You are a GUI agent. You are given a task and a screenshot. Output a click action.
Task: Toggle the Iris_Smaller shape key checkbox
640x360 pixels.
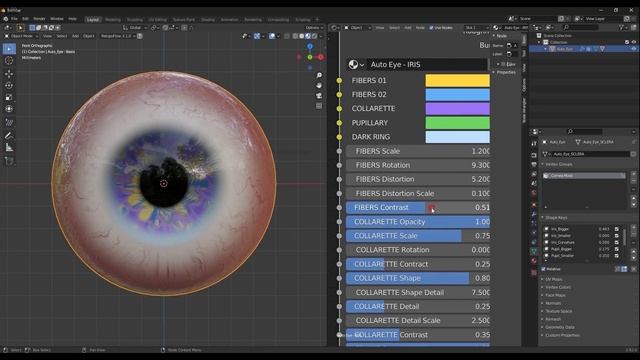(x=617, y=236)
